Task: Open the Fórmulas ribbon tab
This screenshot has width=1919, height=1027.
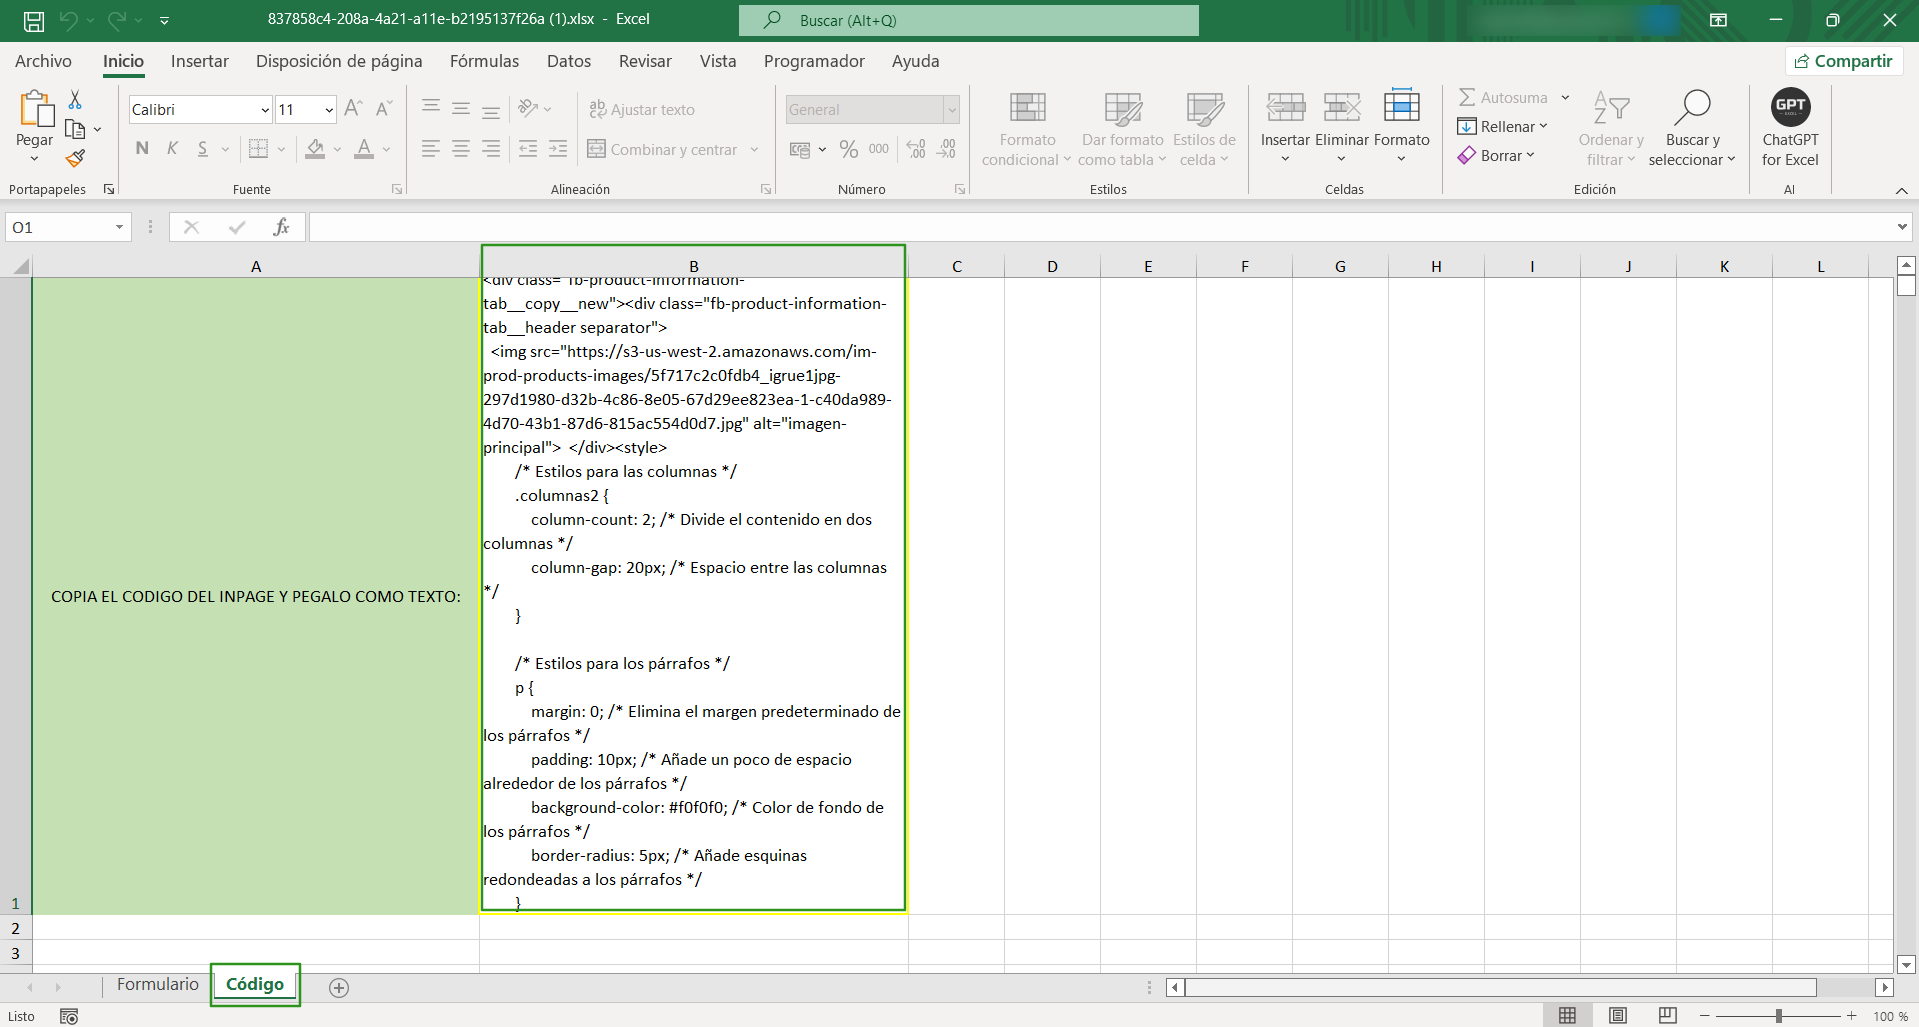Action: 484,61
